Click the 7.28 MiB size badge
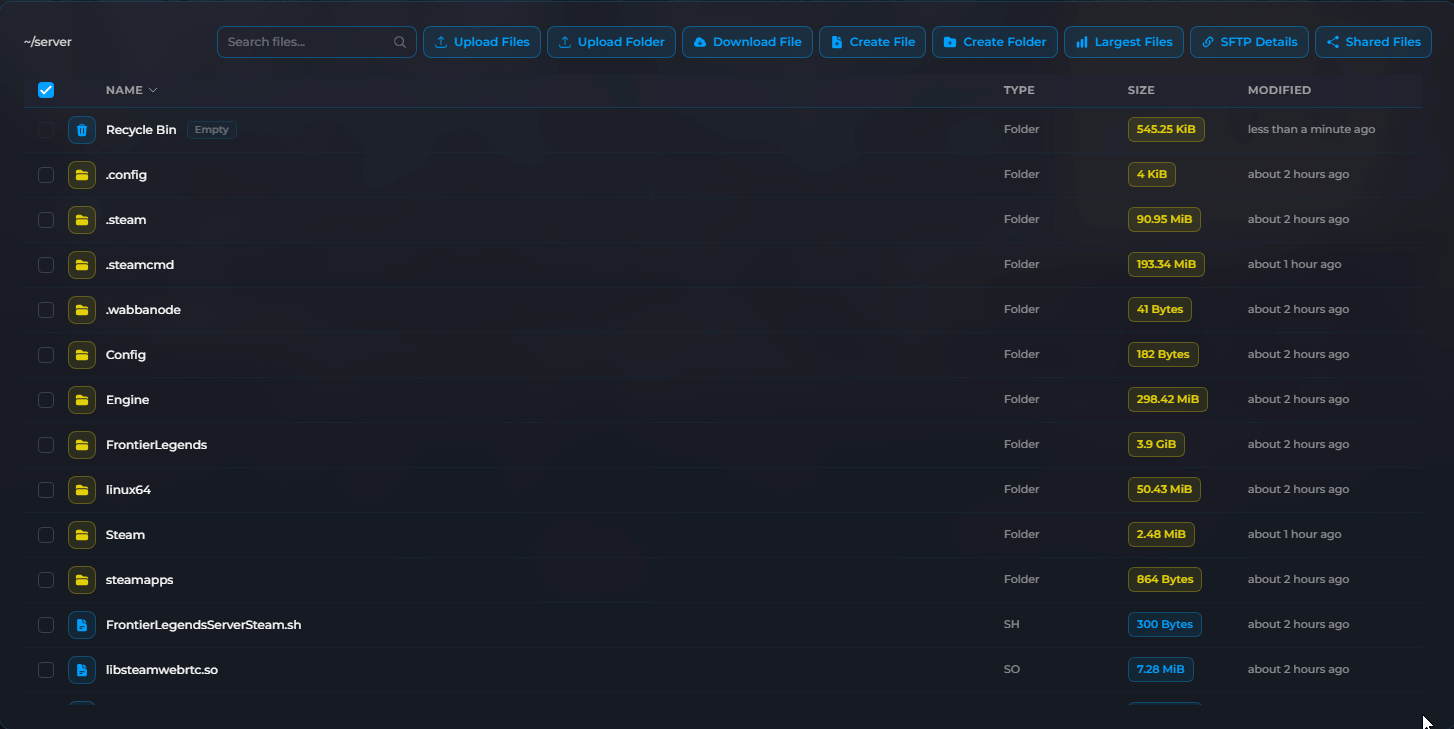 pyautogui.click(x=1160, y=669)
